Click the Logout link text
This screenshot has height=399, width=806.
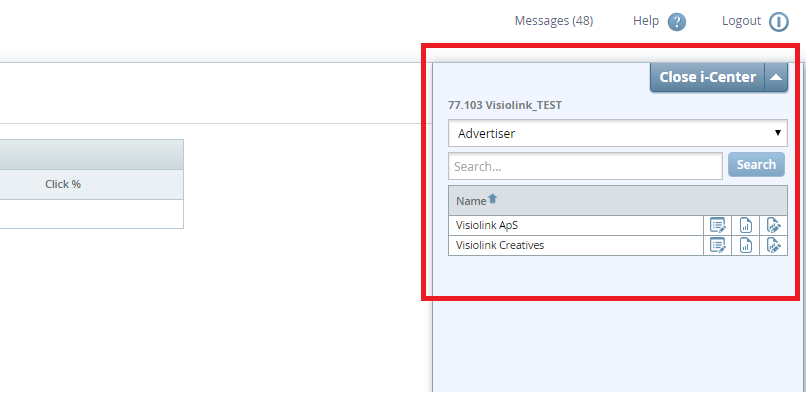[741, 21]
